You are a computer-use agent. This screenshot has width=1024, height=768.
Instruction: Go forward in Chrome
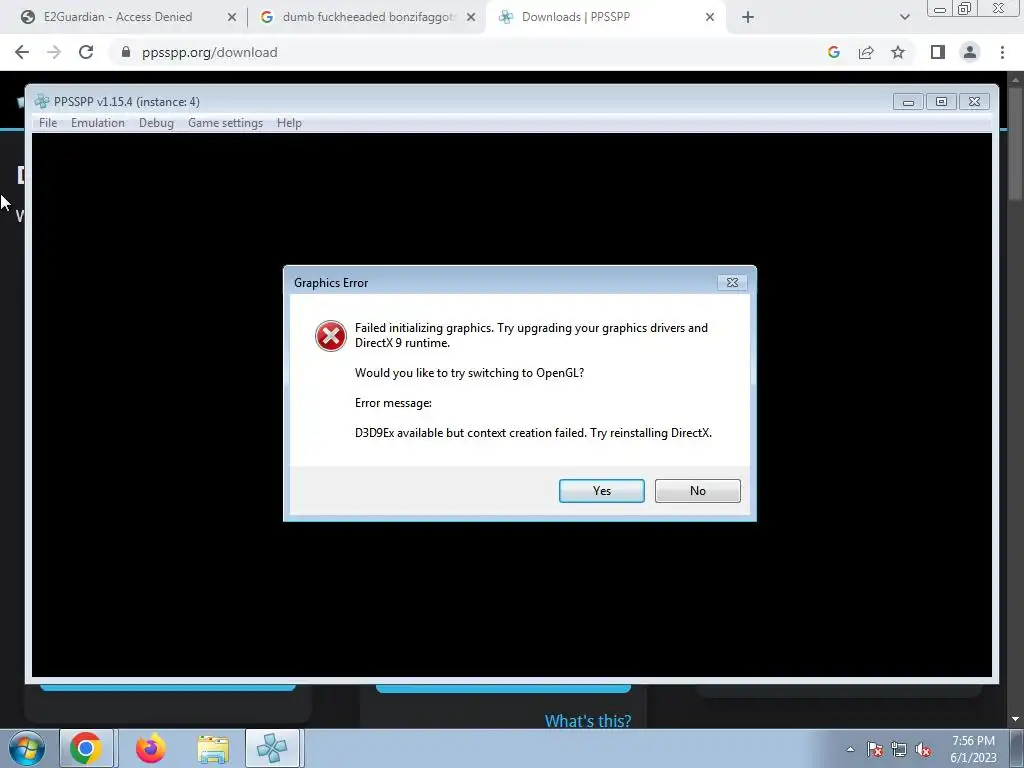point(54,52)
